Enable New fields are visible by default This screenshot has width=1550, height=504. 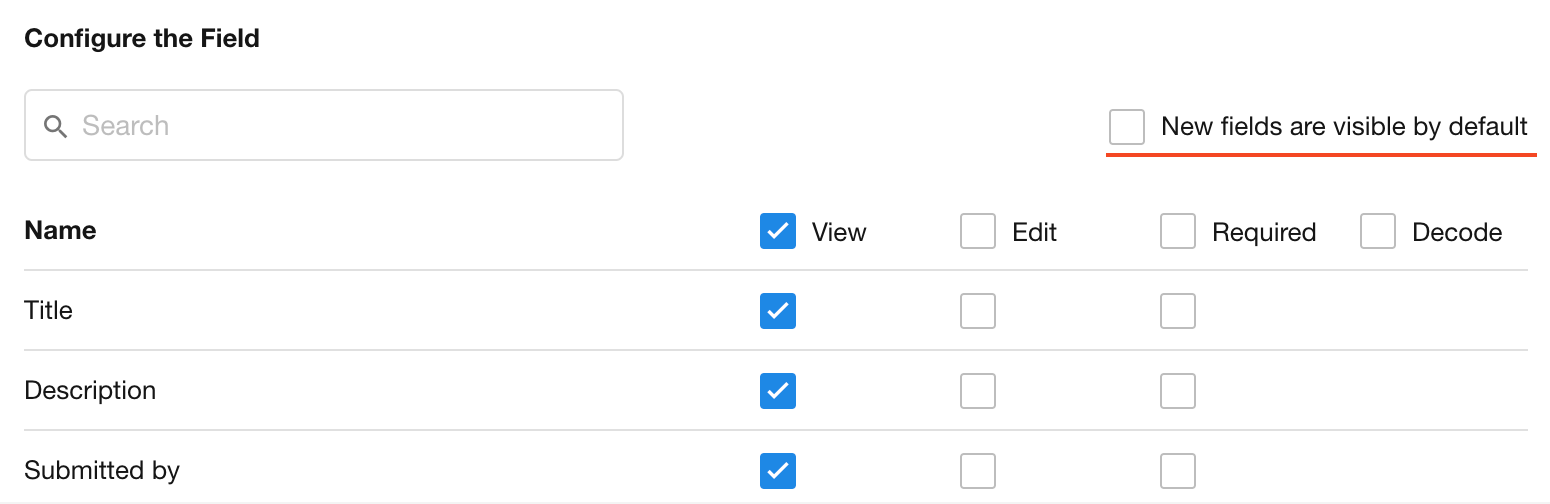click(x=1127, y=127)
